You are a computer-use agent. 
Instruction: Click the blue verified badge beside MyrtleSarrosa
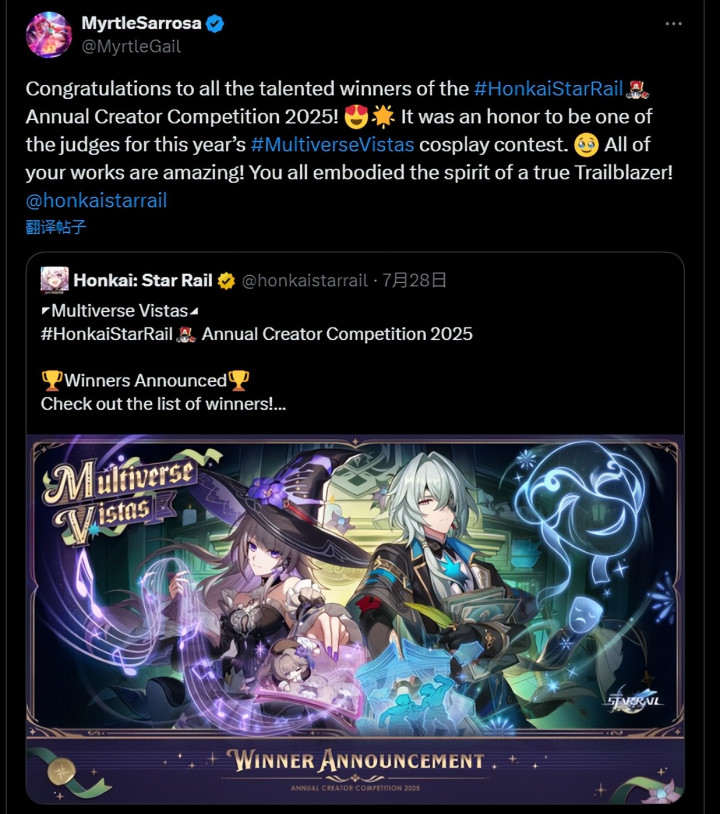(215, 23)
